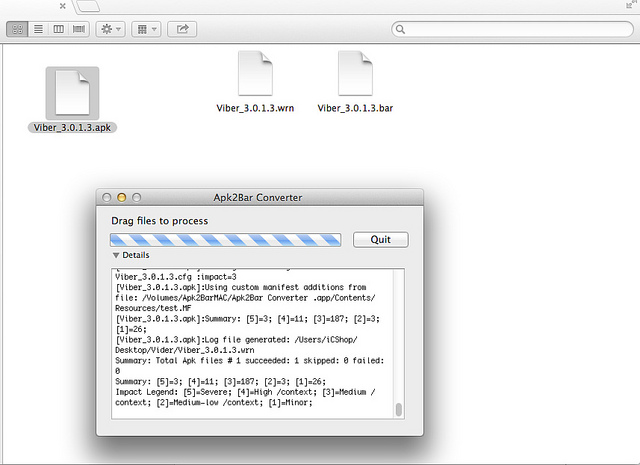Click the Viber_3.0.1.3.apk file name
640x465 pixels.
pyautogui.click(x=72, y=128)
